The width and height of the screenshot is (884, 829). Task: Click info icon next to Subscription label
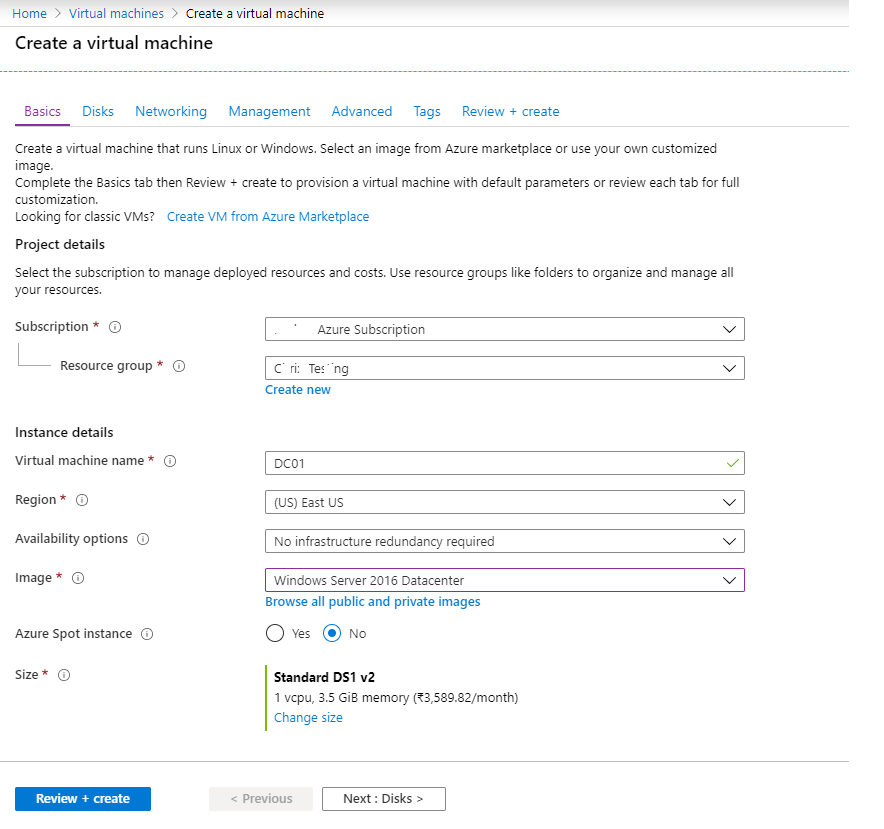(x=115, y=327)
